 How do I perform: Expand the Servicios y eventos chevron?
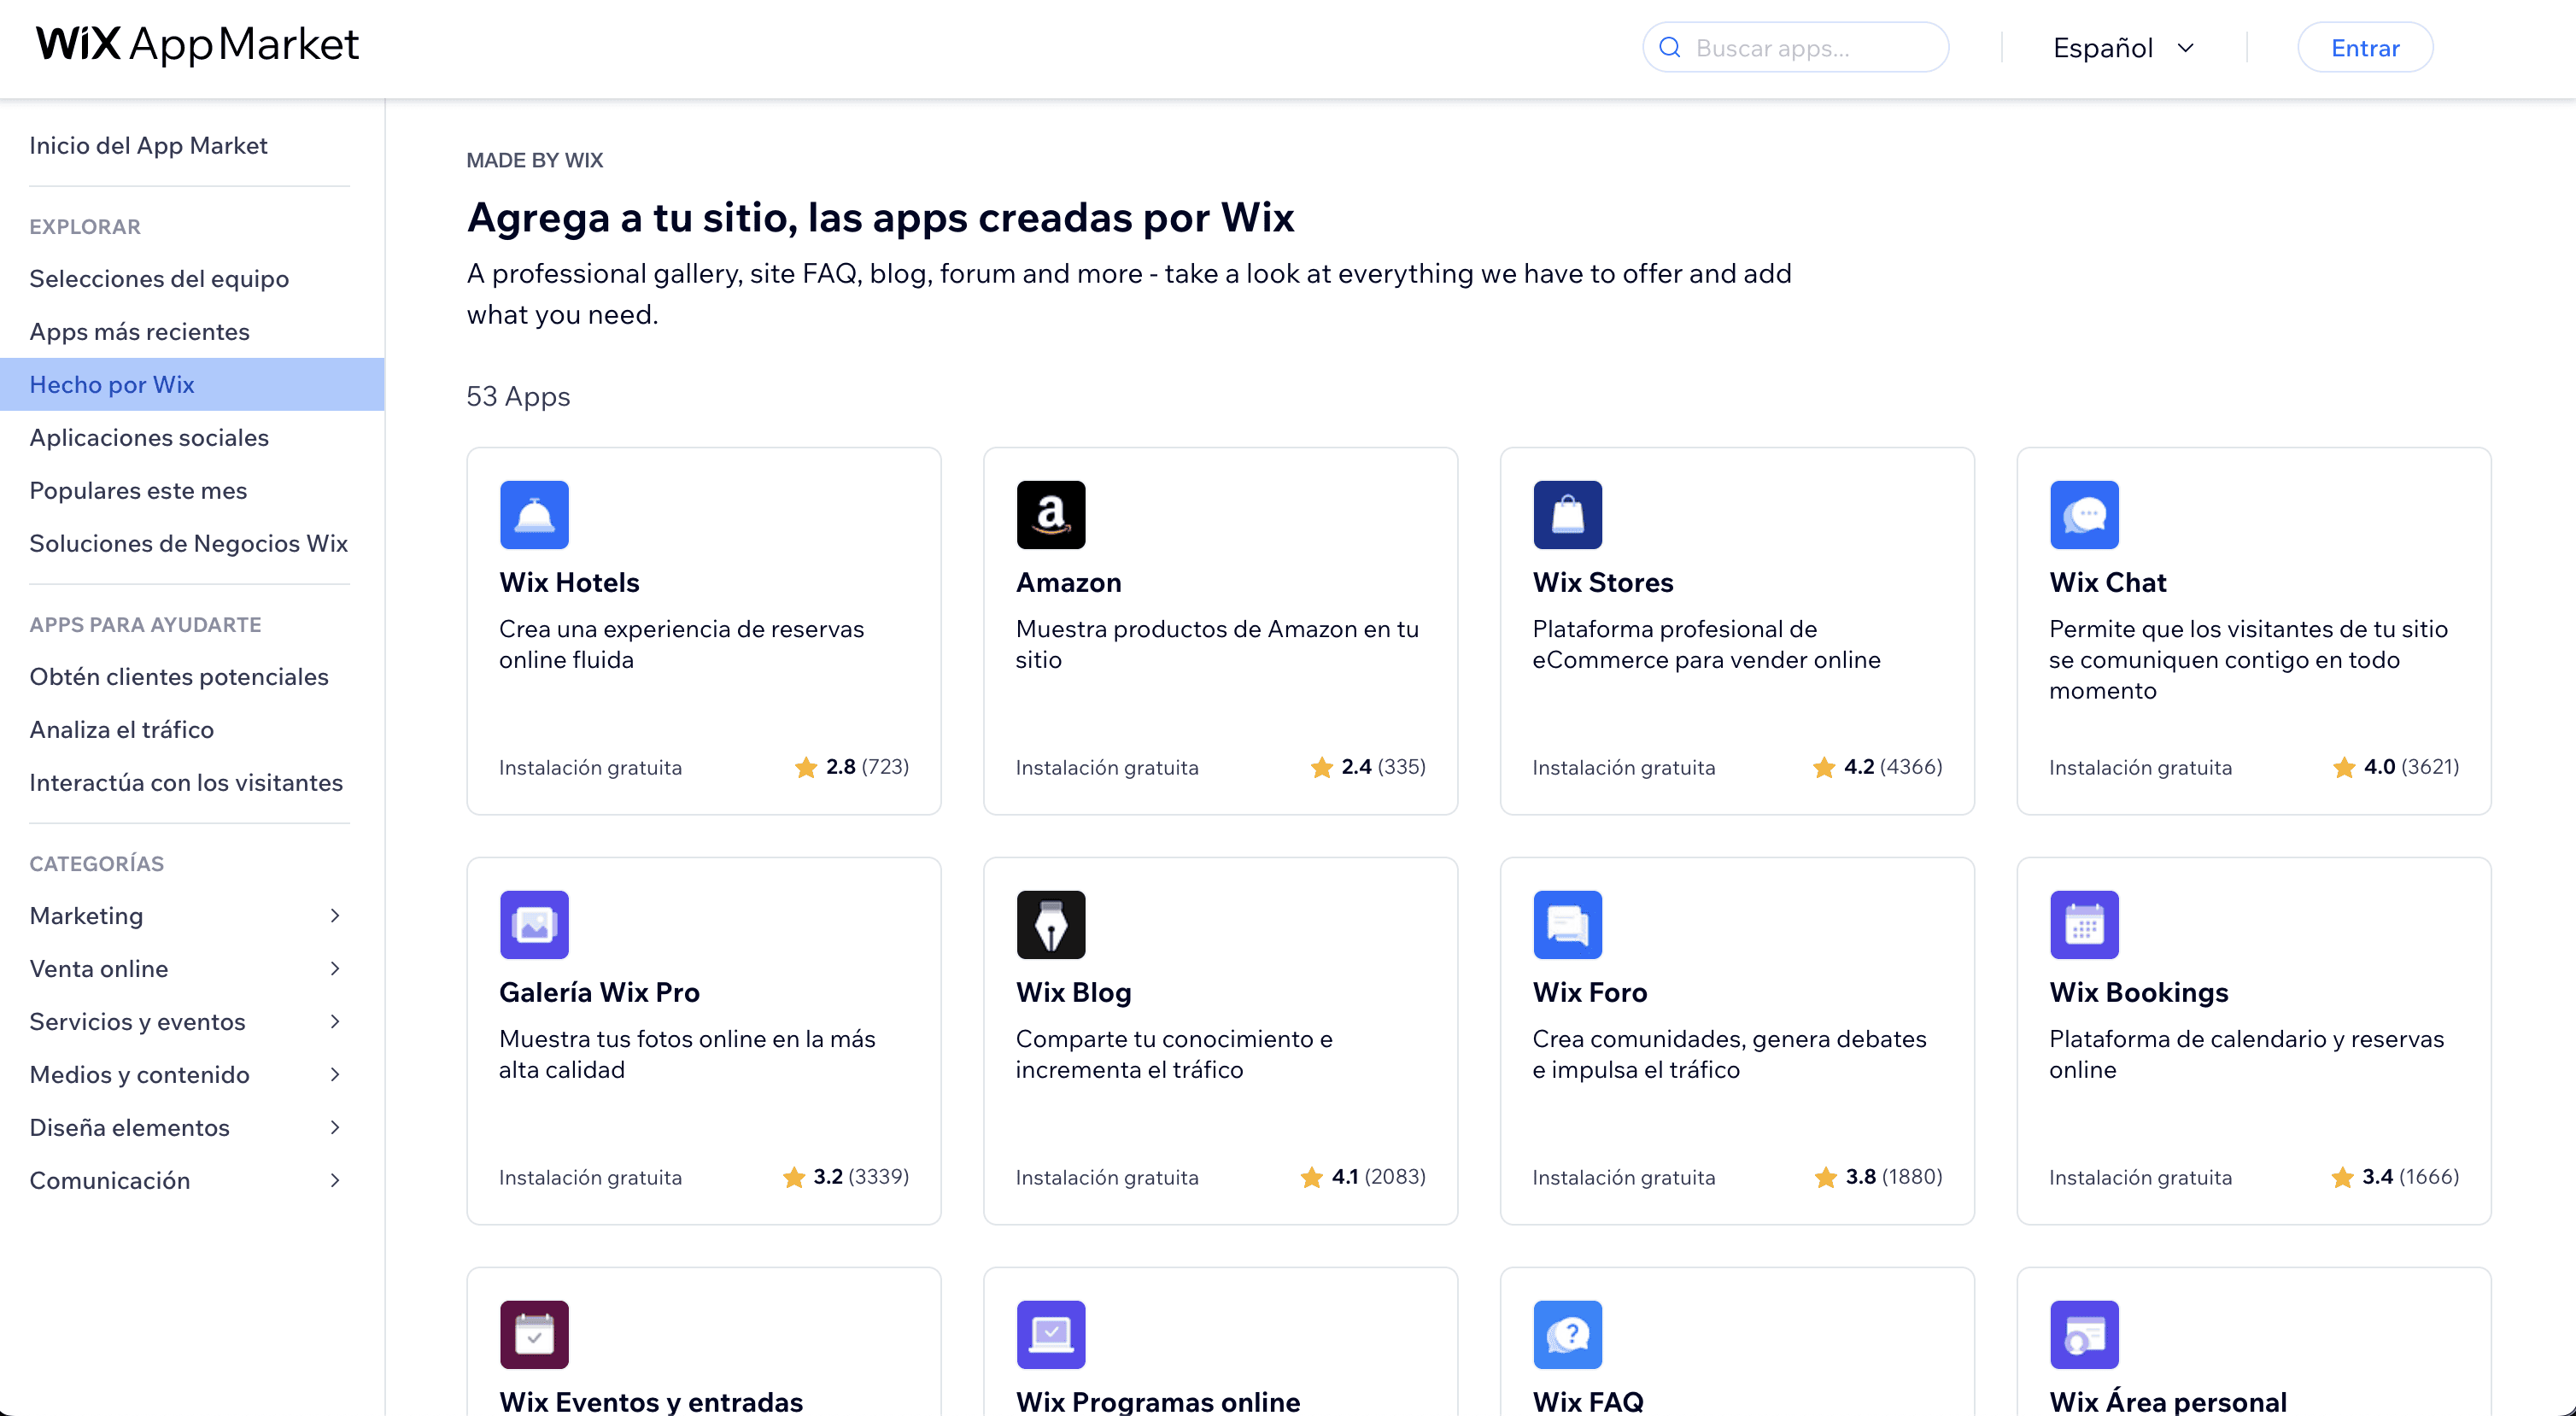(335, 1021)
